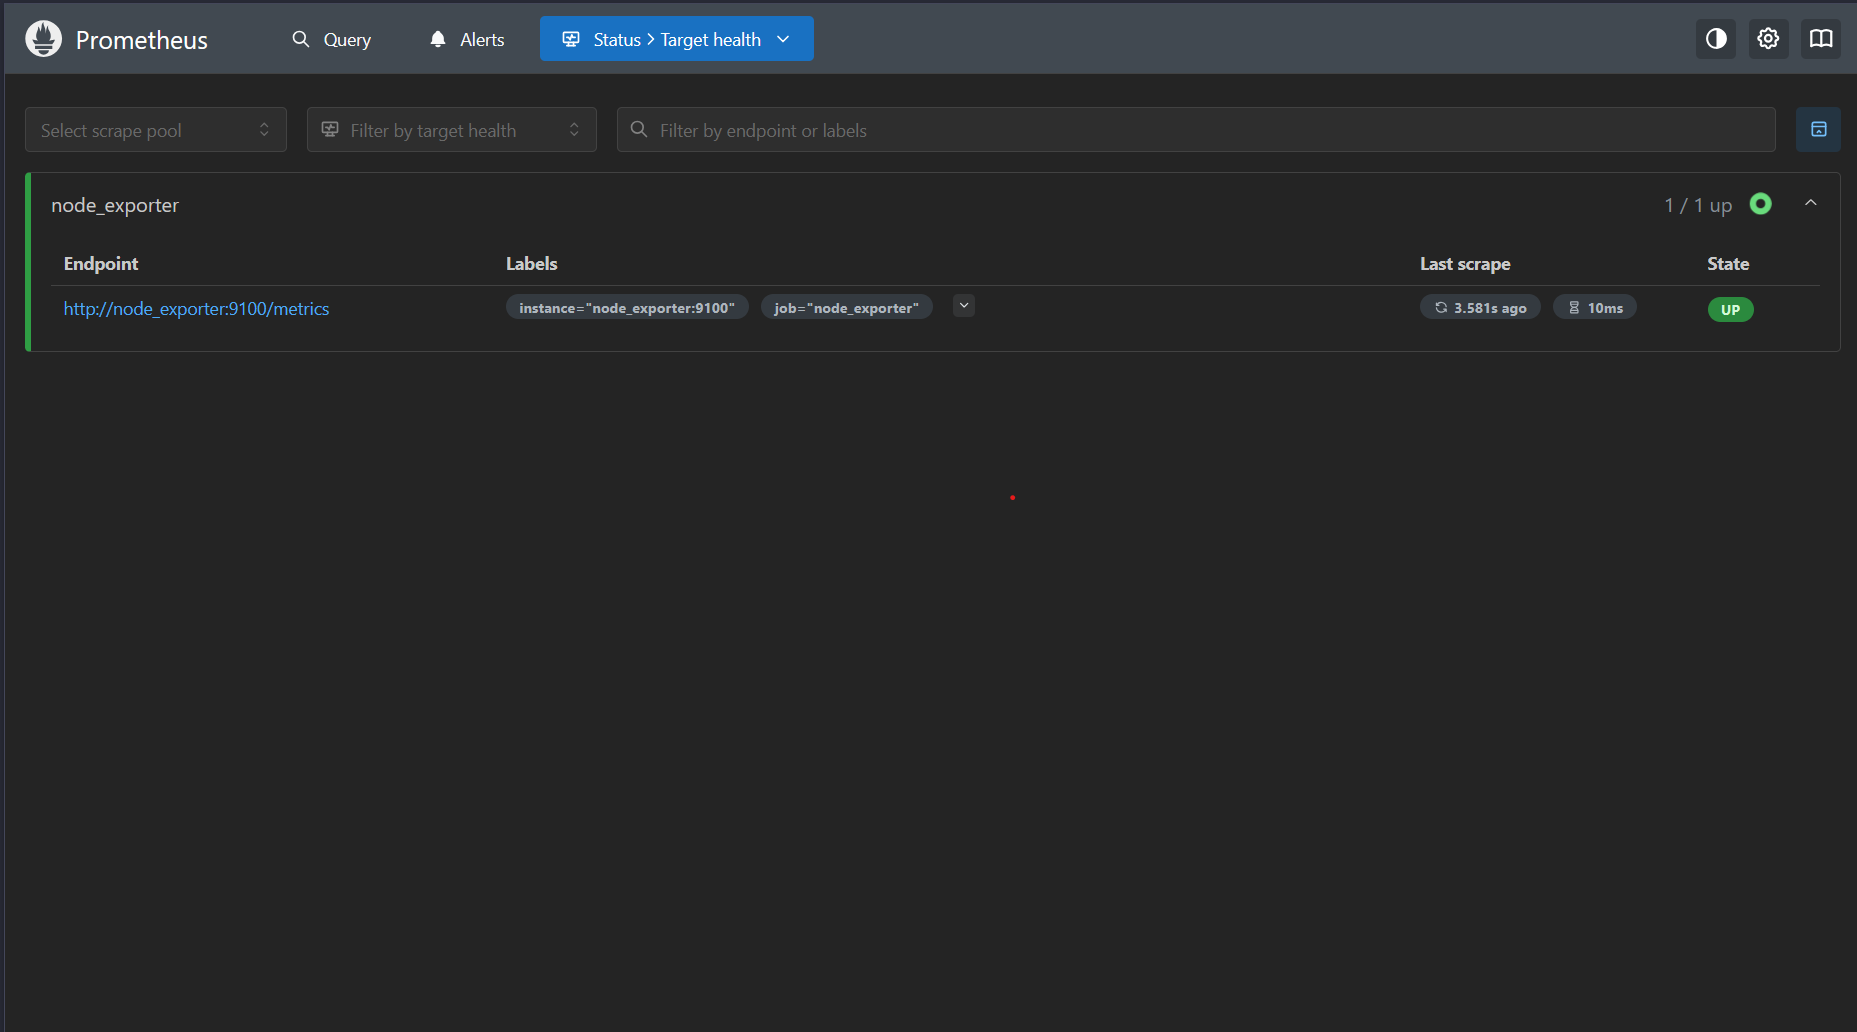
Task: Click the green pool health ring indicator
Action: (1761, 204)
